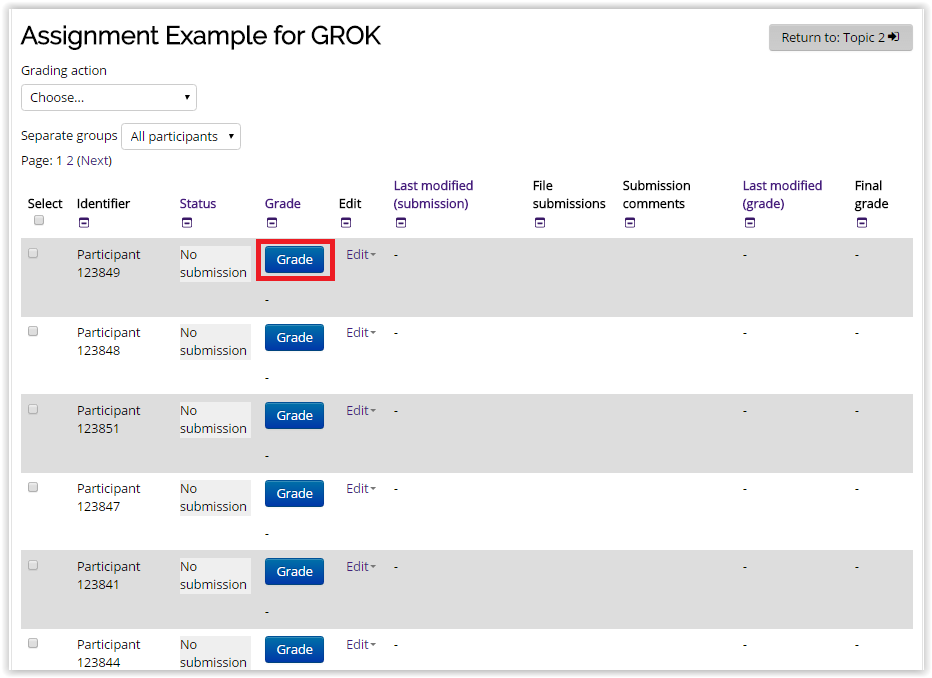Go to page 2 of participants
The height and width of the screenshot is (678, 932).
(x=70, y=160)
